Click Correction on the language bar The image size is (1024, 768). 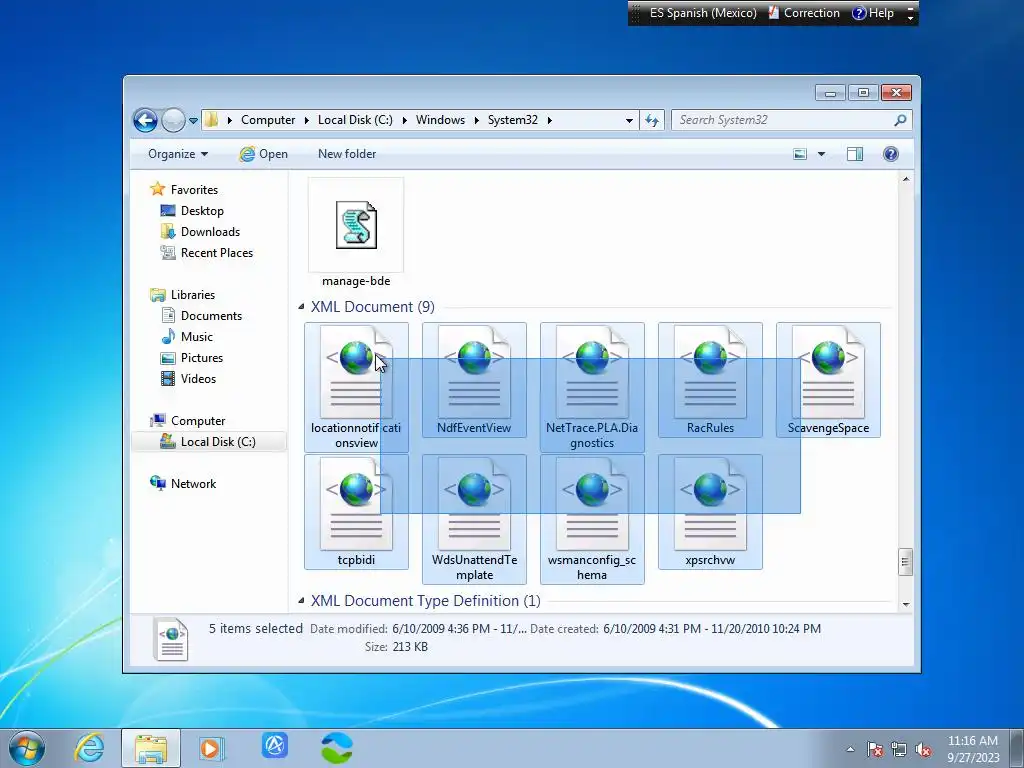pos(804,13)
